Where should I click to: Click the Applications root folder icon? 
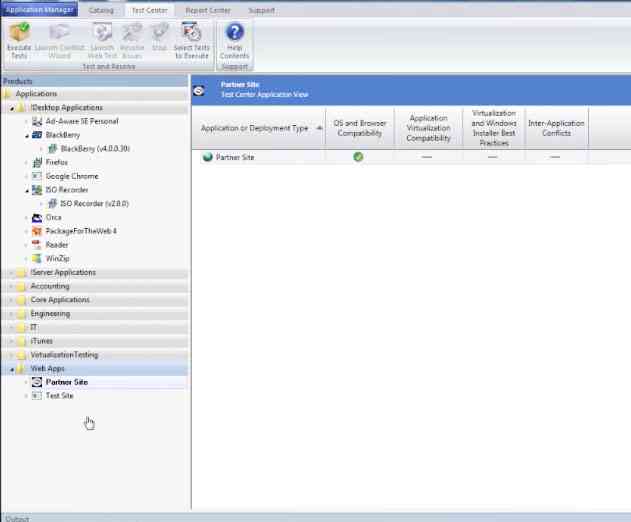coord(7,94)
